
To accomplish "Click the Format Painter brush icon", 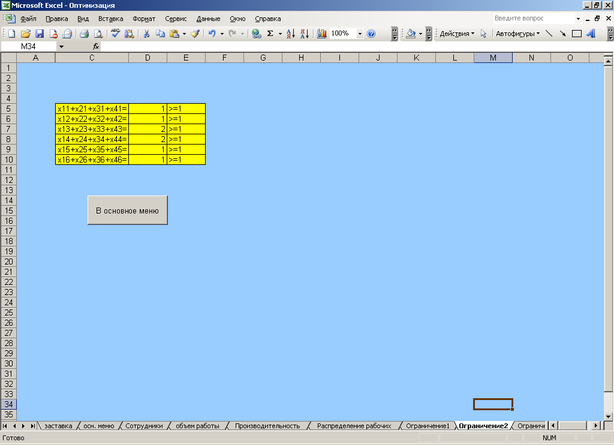I will [x=195, y=33].
